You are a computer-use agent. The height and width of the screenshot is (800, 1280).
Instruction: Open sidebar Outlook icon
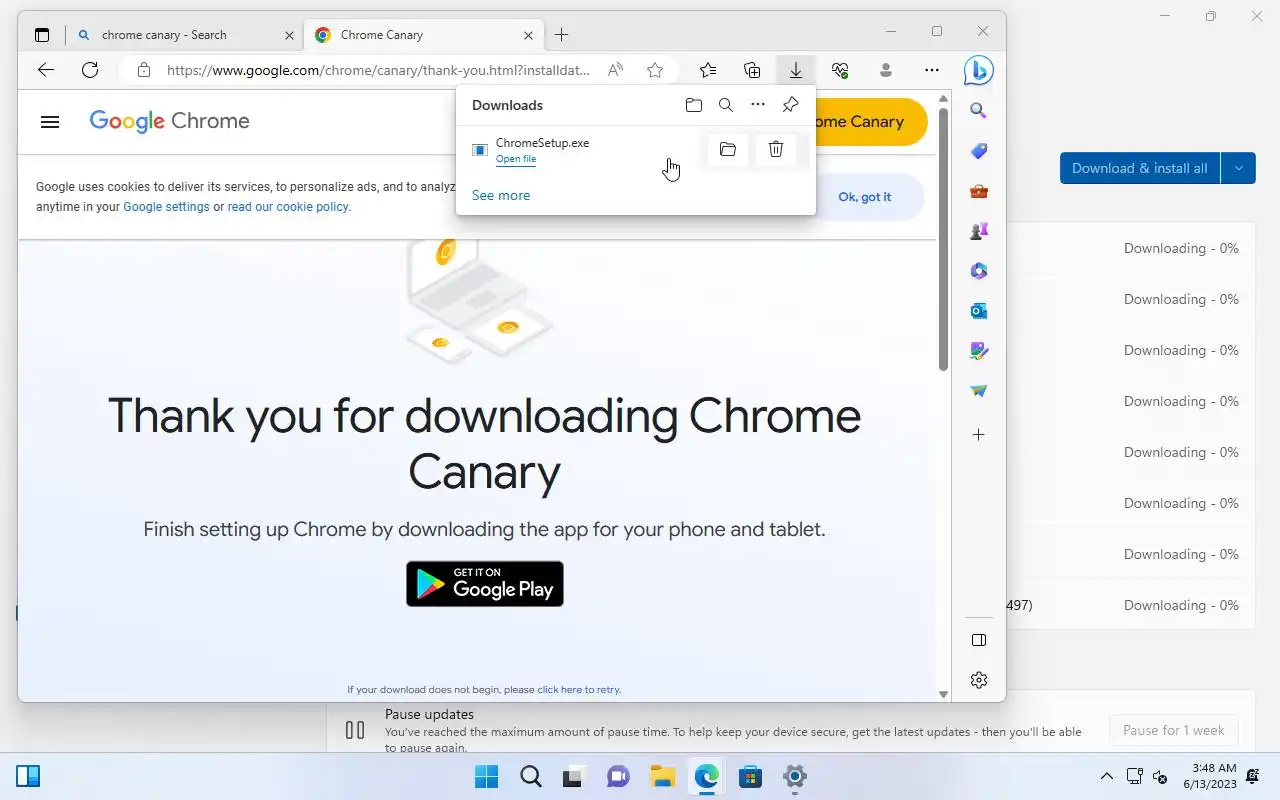click(x=979, y=311)
